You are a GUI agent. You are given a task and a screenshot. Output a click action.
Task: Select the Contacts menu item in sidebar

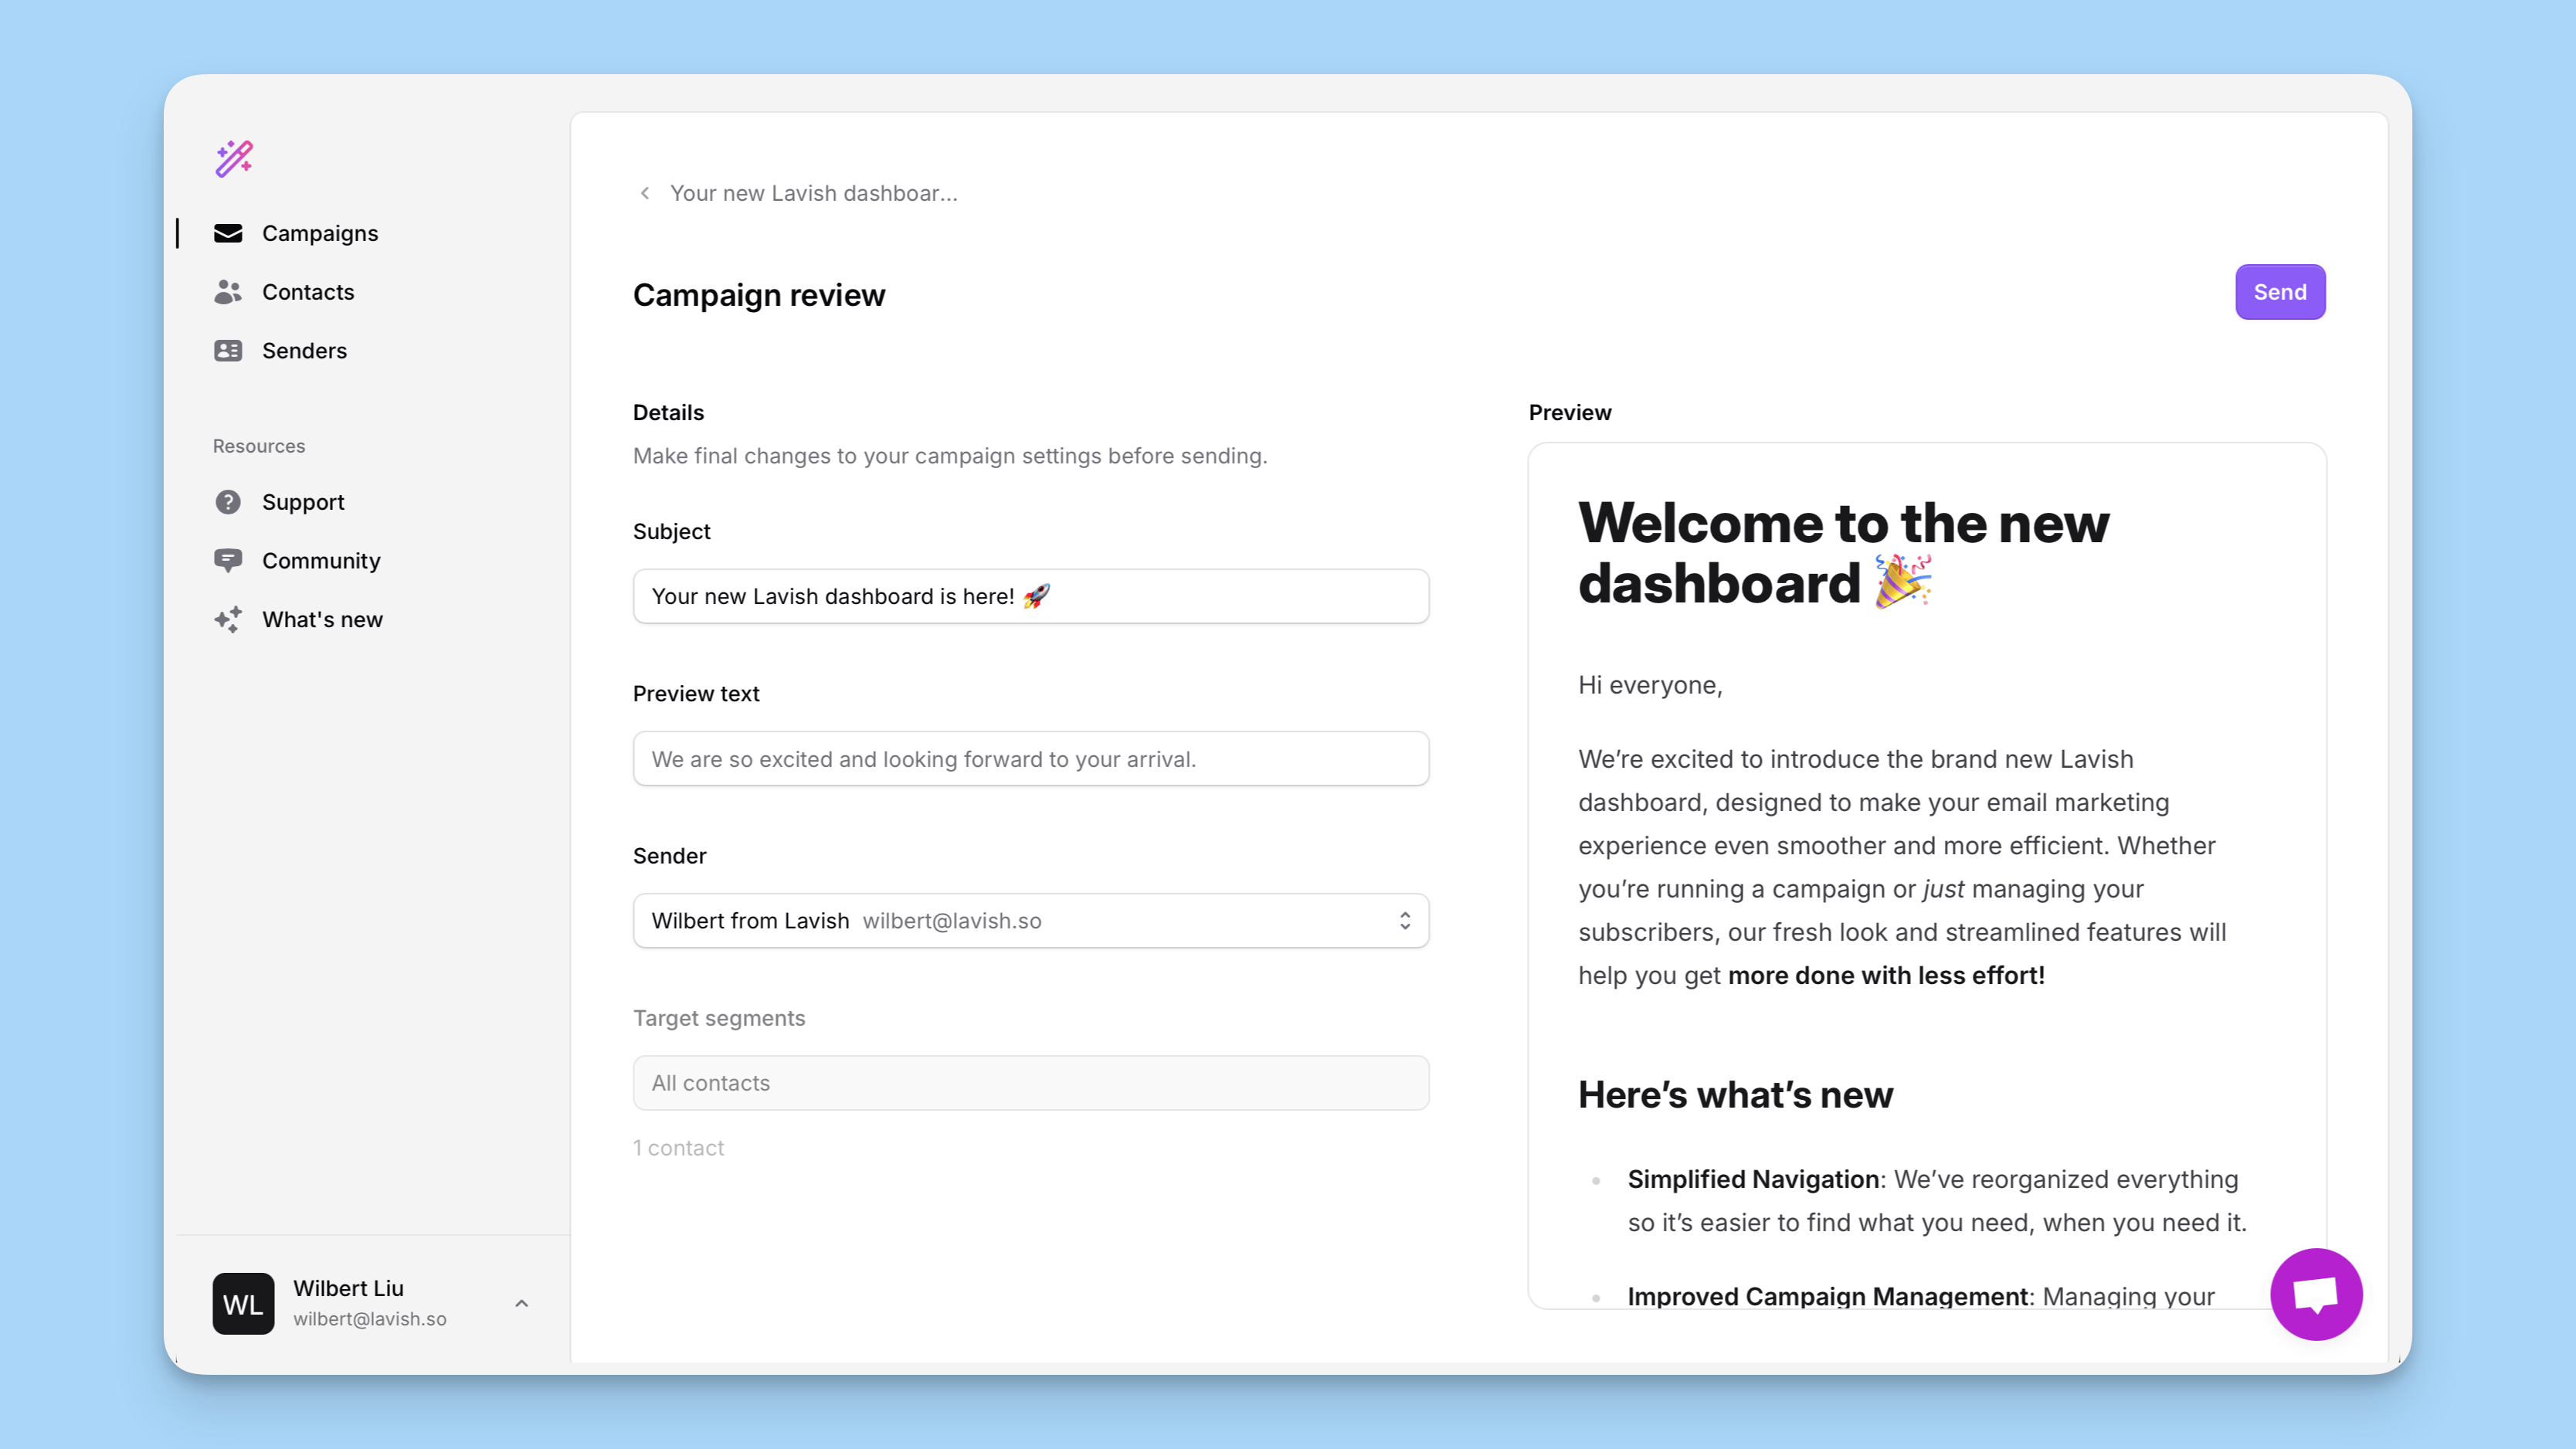(x=308, y=290)
